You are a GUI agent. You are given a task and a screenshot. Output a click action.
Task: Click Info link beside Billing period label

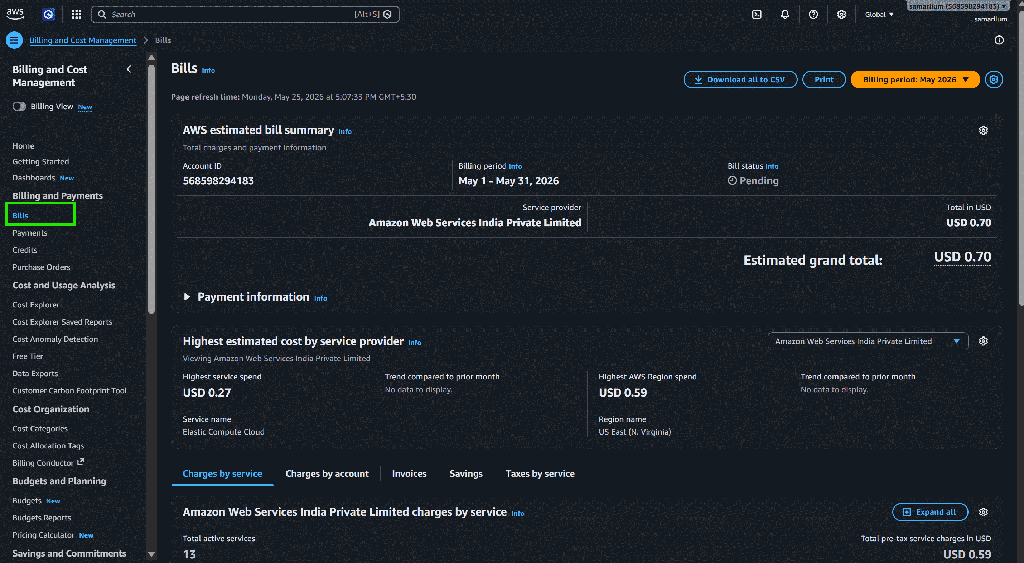pos(515,167)
